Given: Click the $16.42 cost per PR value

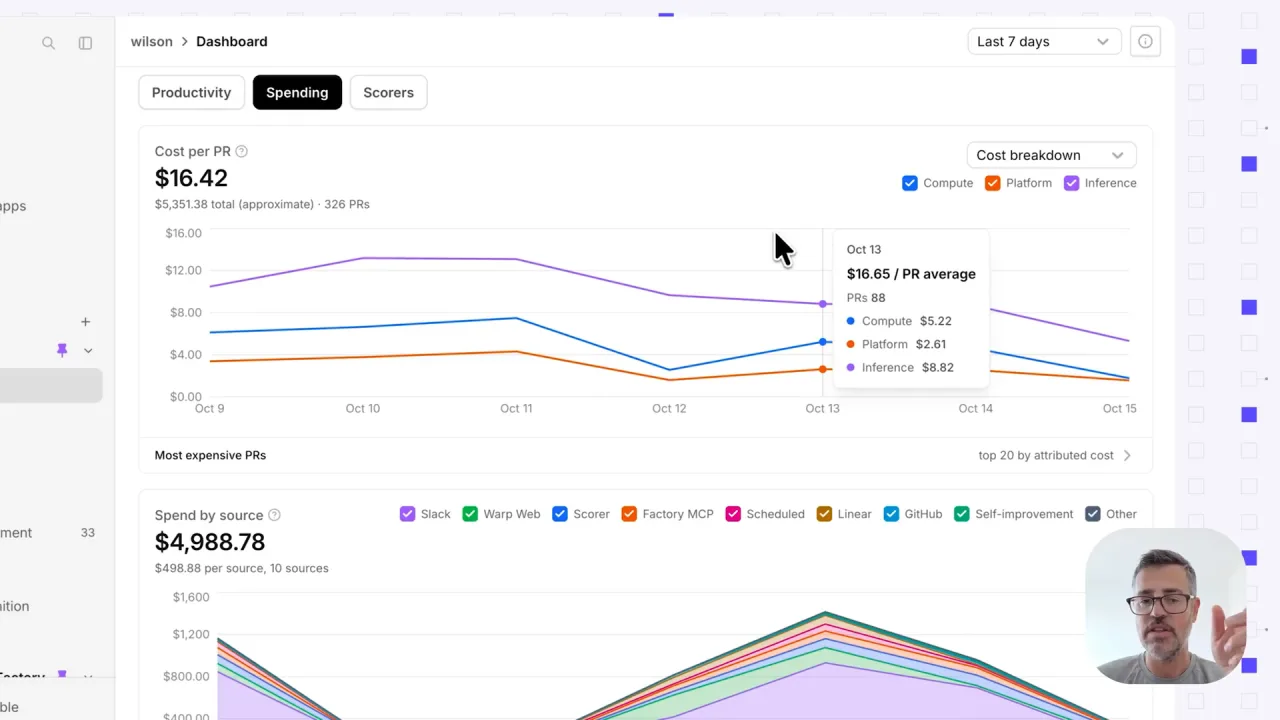Looking at the screenshot, I should 191,178.
